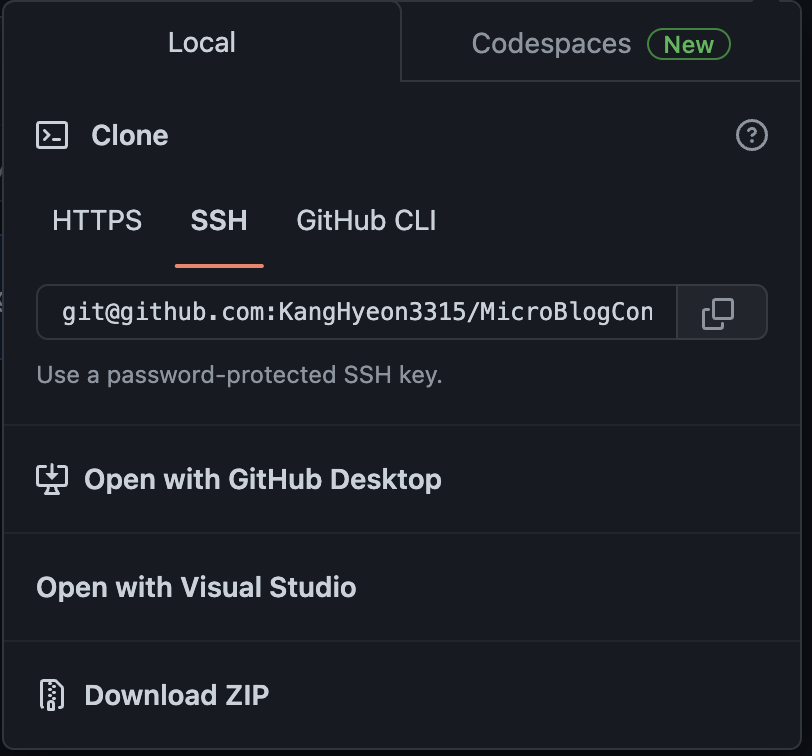
Task: Open the Codespaces tab
Action: [x=551, y=44]
